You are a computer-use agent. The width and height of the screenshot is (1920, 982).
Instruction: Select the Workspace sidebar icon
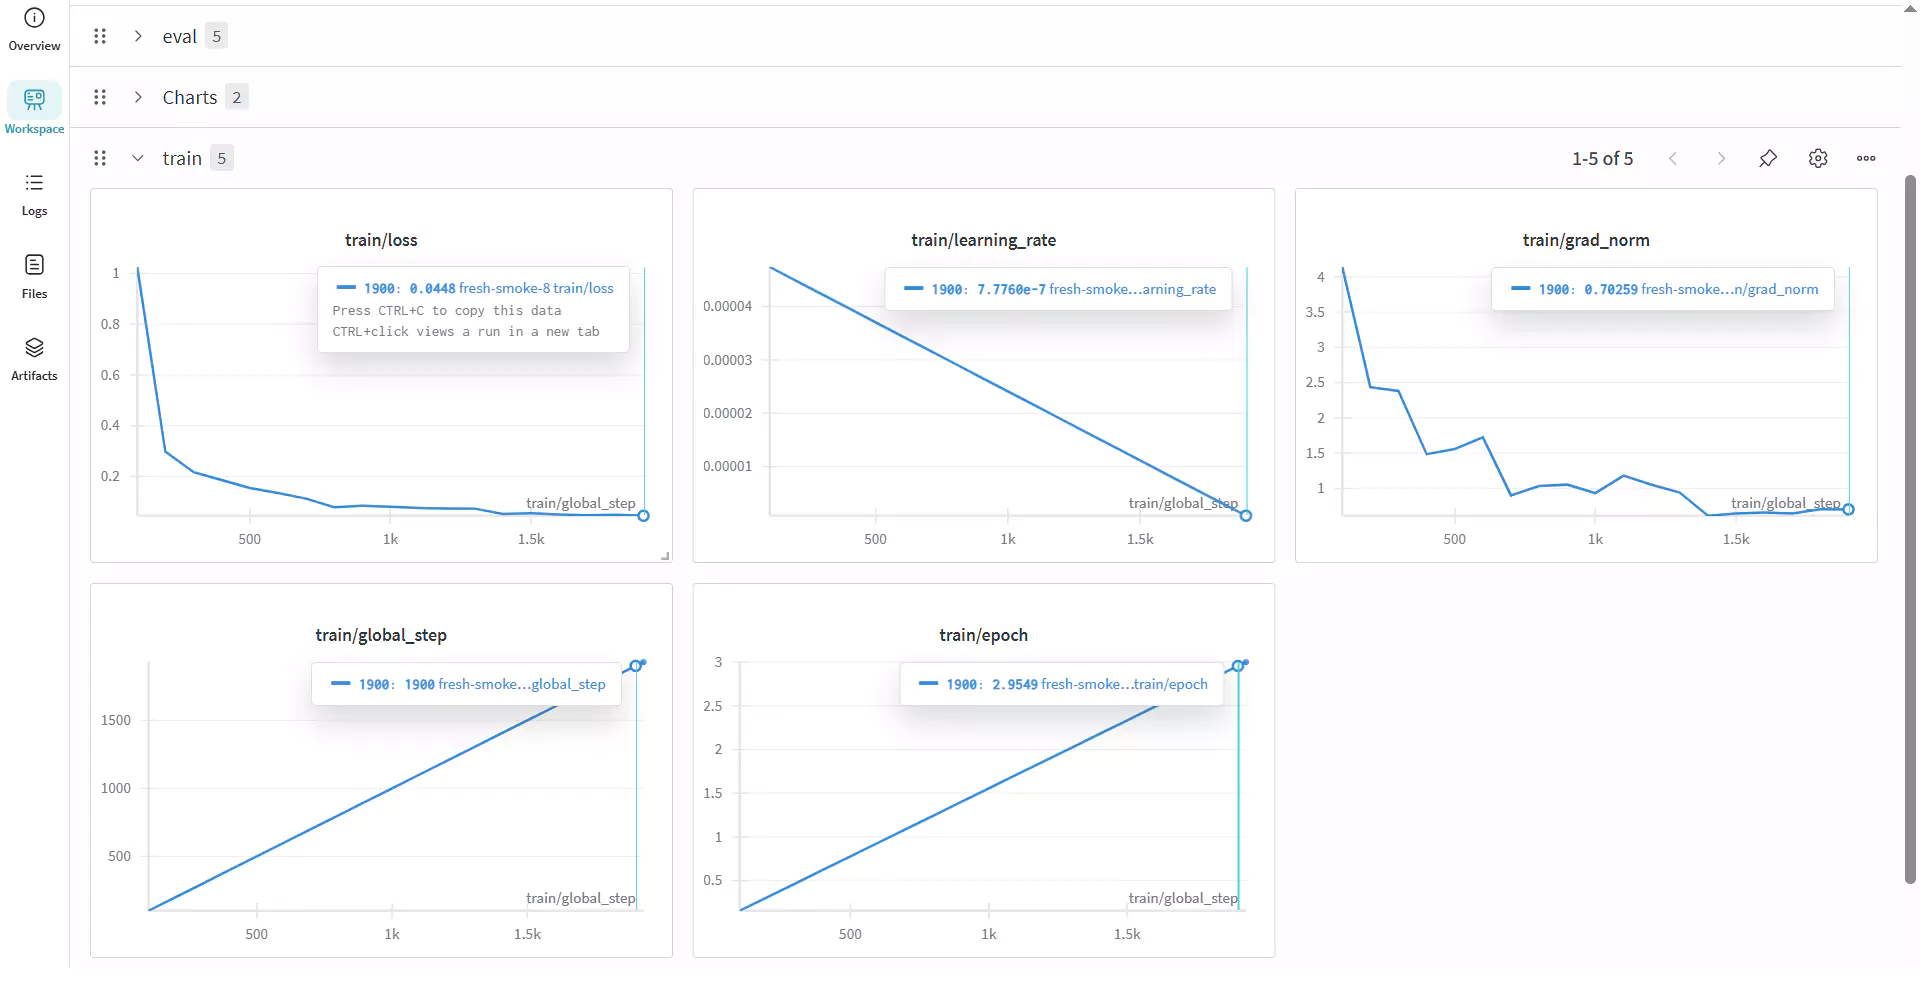[x=34, y=109]
